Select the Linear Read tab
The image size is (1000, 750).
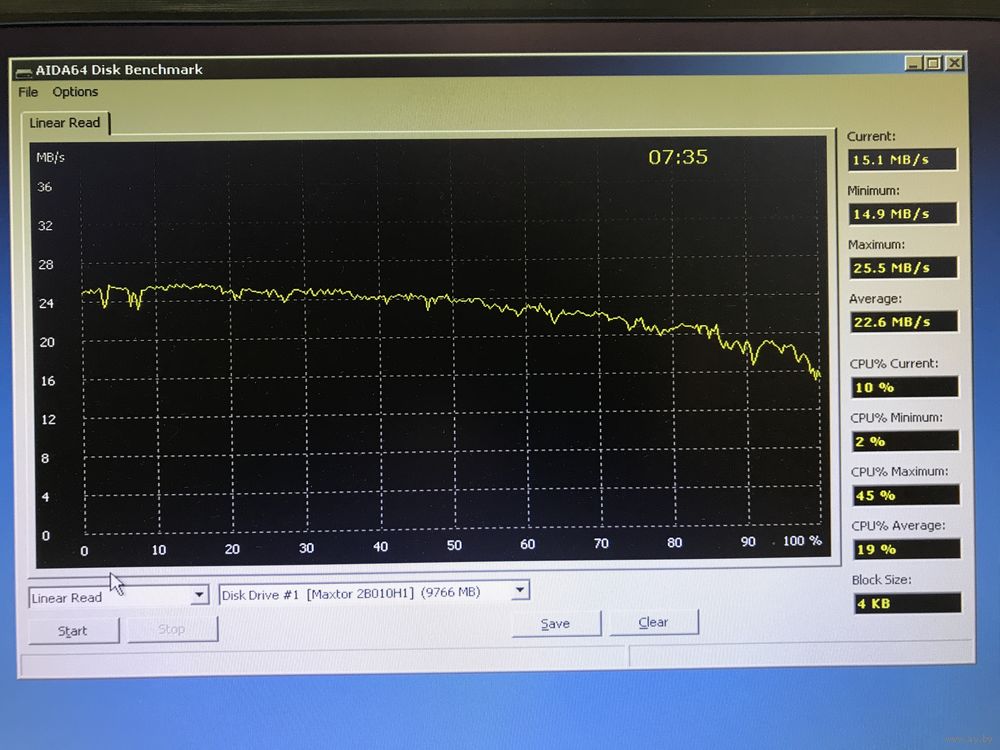pyautogui.click(x=65, y=123)
